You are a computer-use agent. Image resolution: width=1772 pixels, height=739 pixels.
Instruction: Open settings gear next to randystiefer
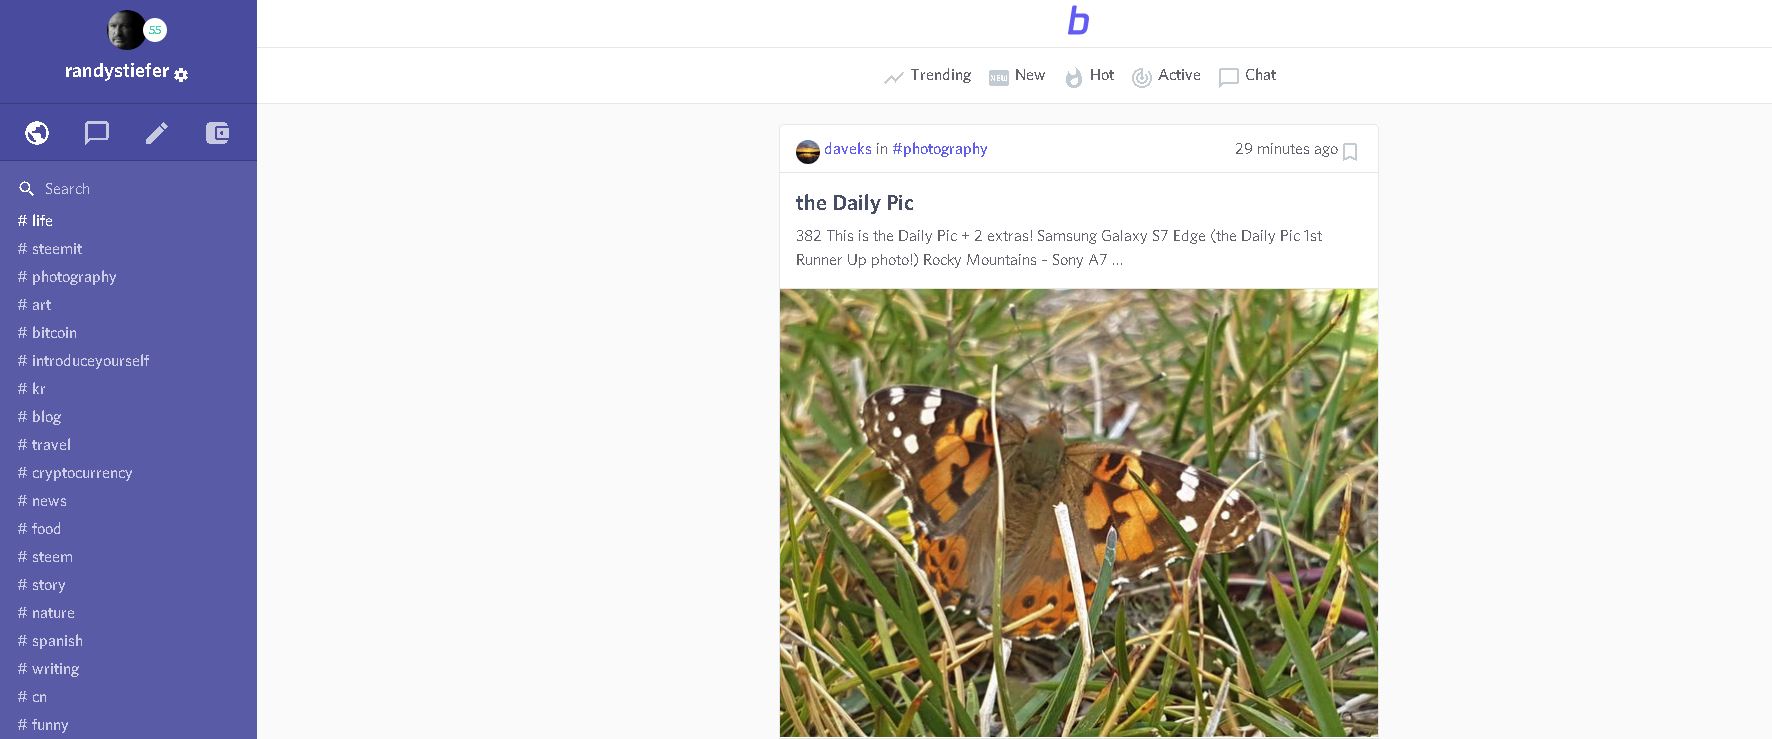click(181, 74)
